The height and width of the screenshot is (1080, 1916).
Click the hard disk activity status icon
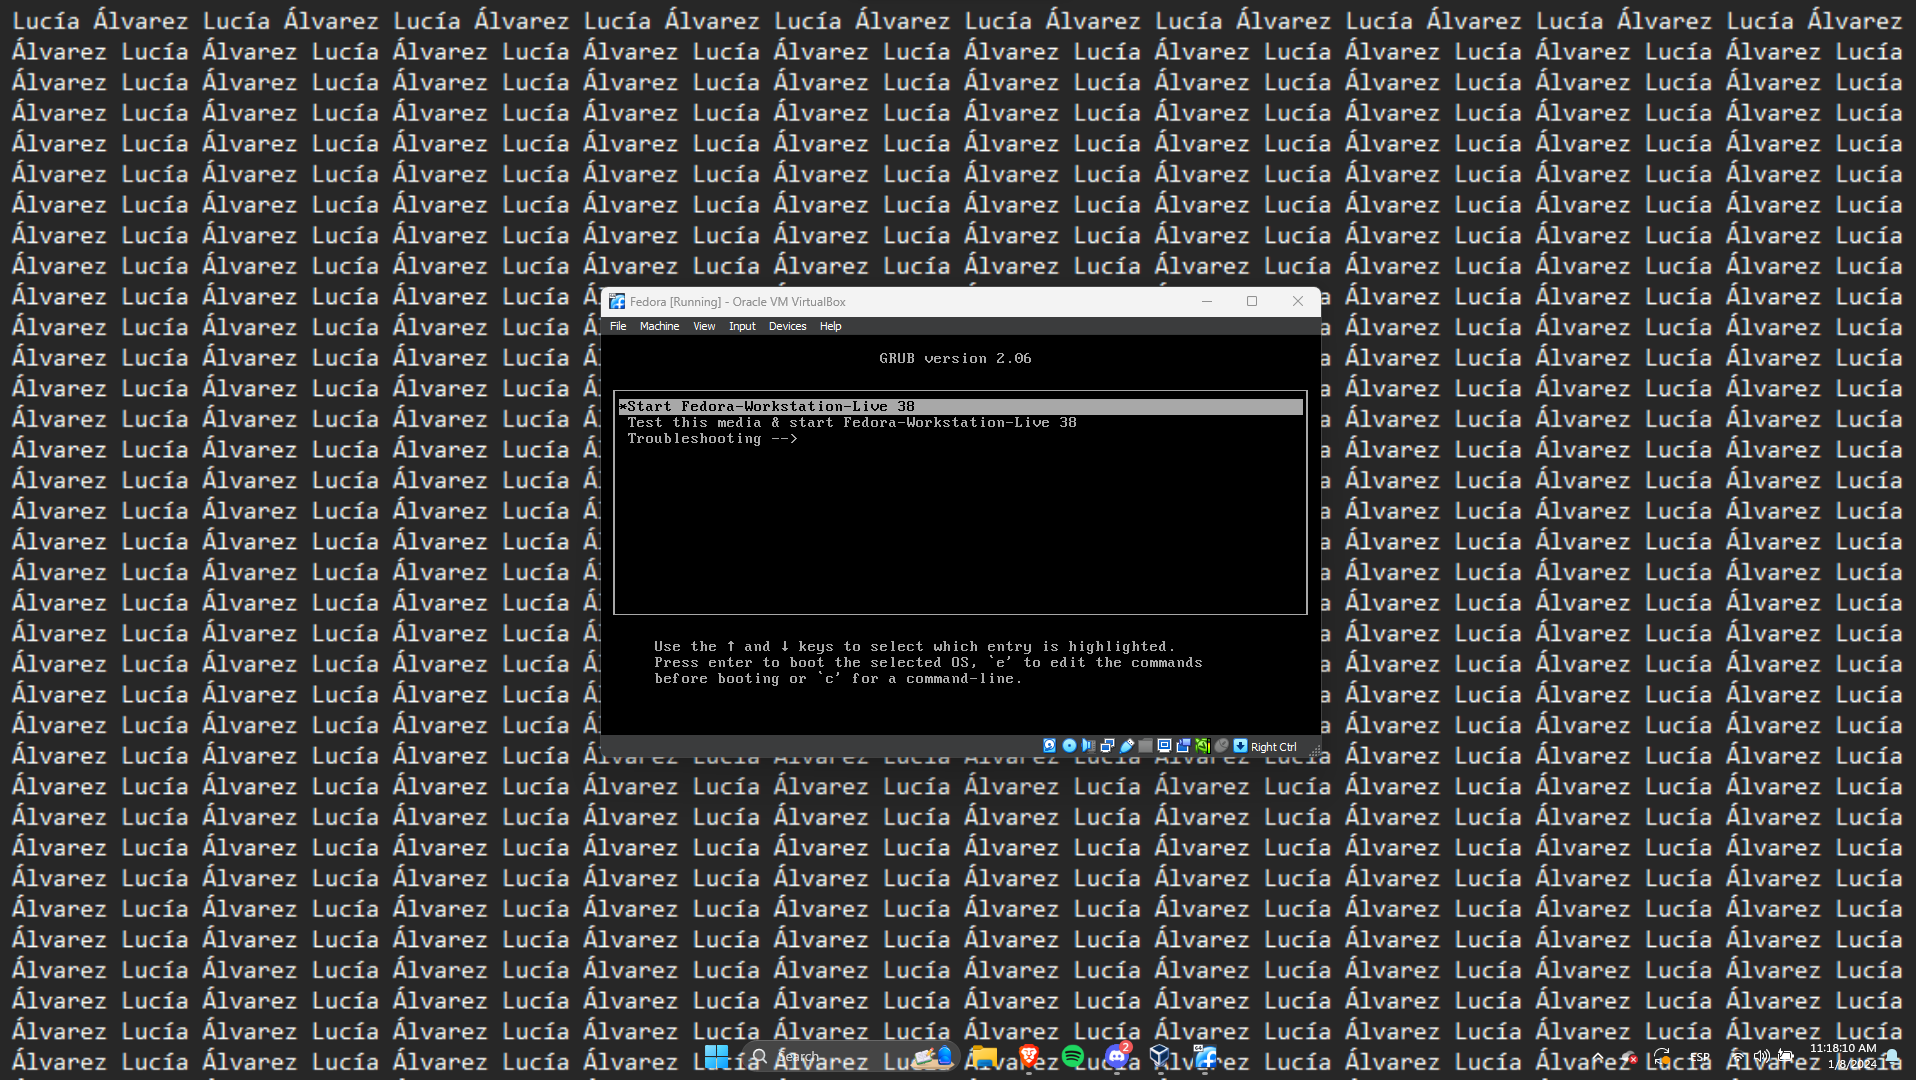[1049, 746]
